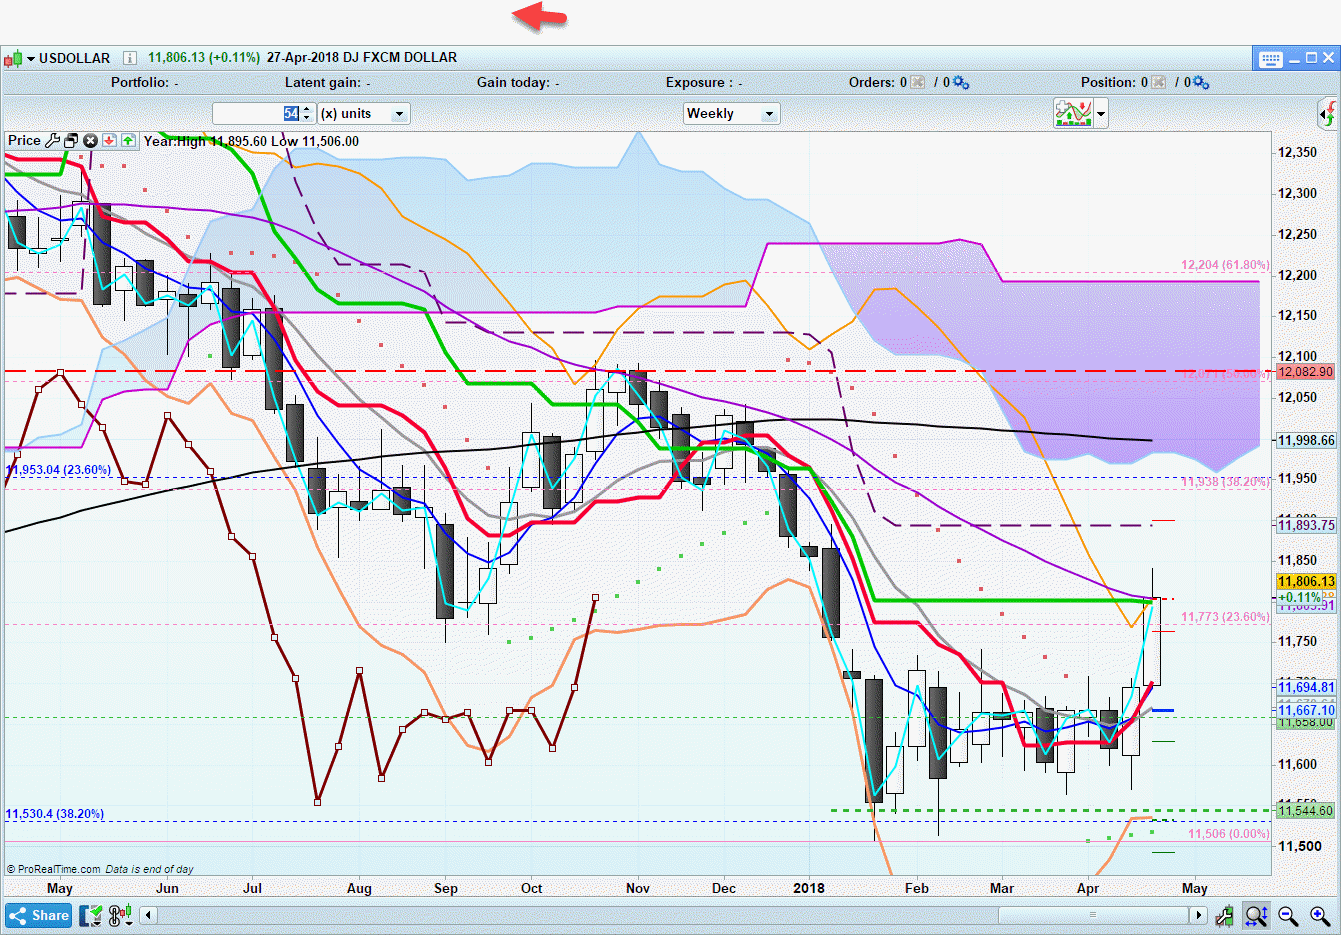This screenshot has width=1341, height=935.
Task: Cancel all orders using the X beside Orders
Action: 918,82
